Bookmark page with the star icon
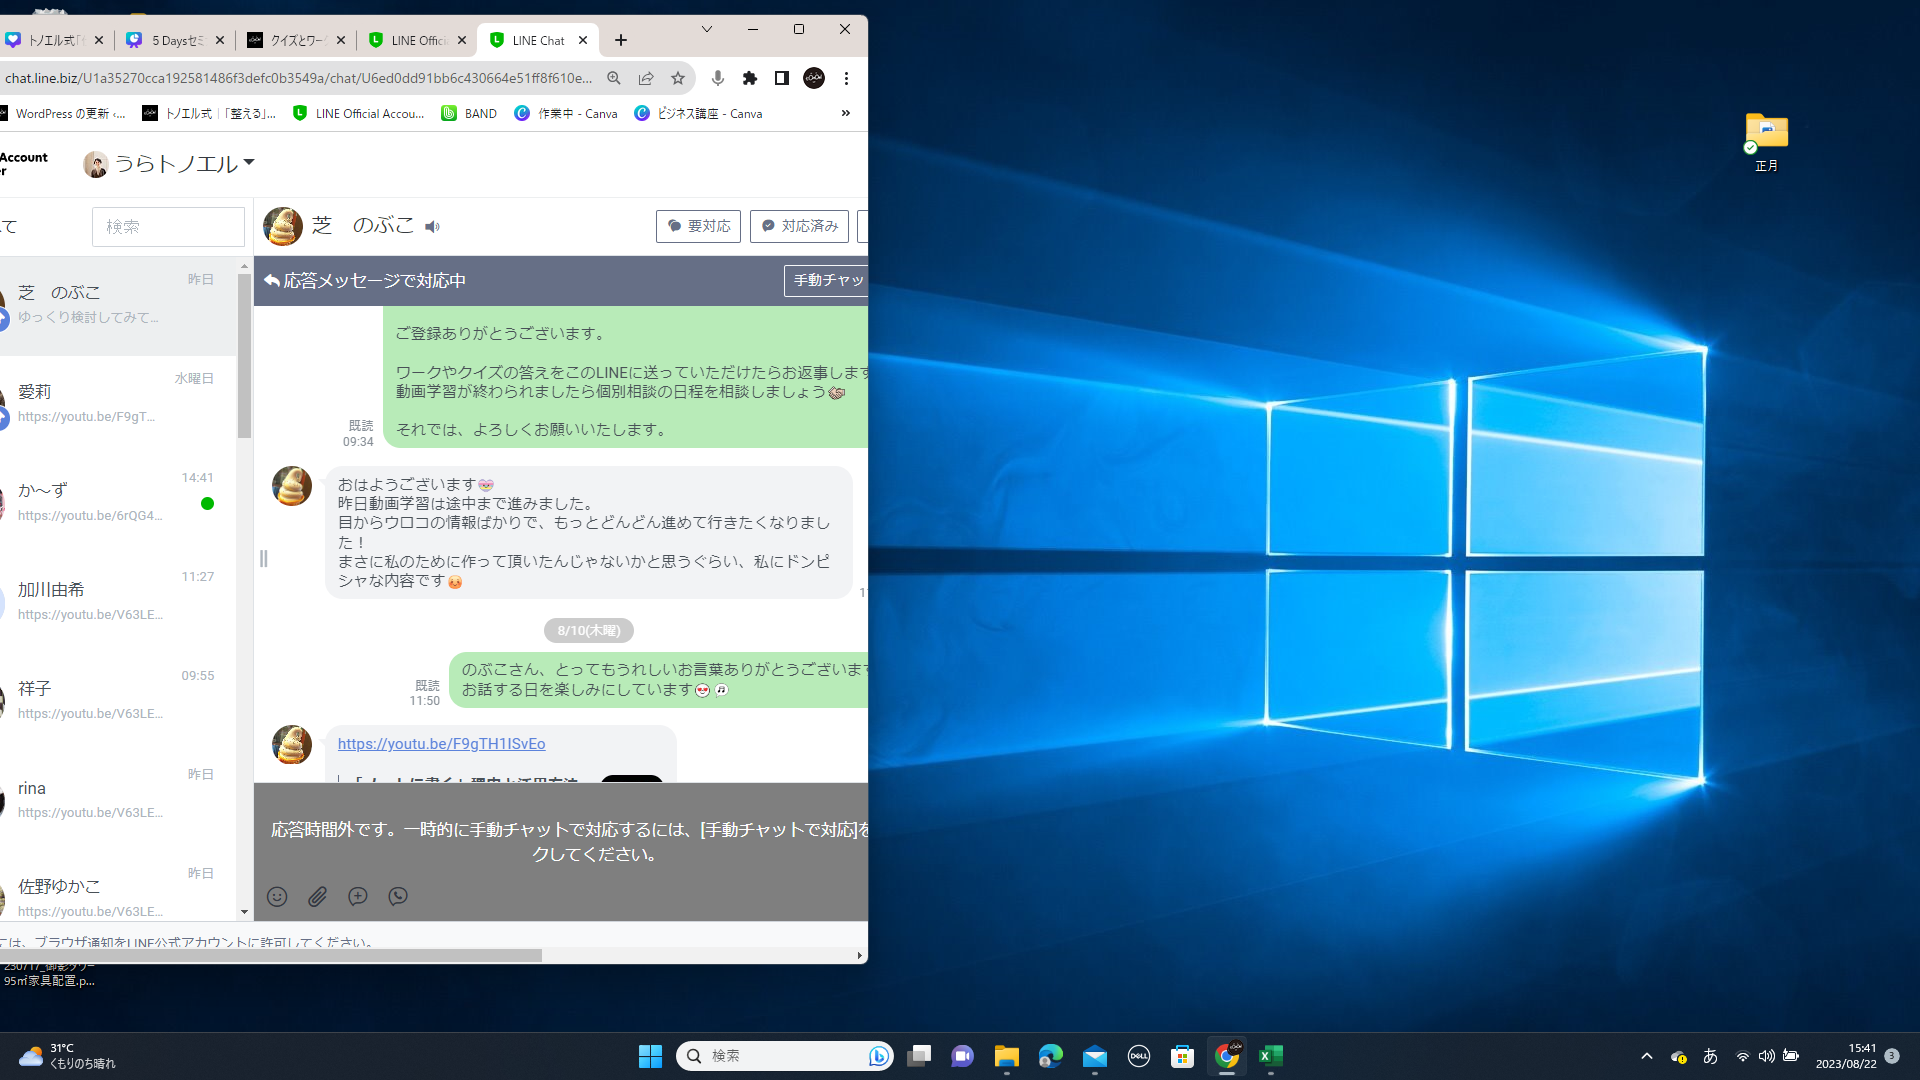1920x1080 pixels. pyautogui.click(x=678, y=78)
